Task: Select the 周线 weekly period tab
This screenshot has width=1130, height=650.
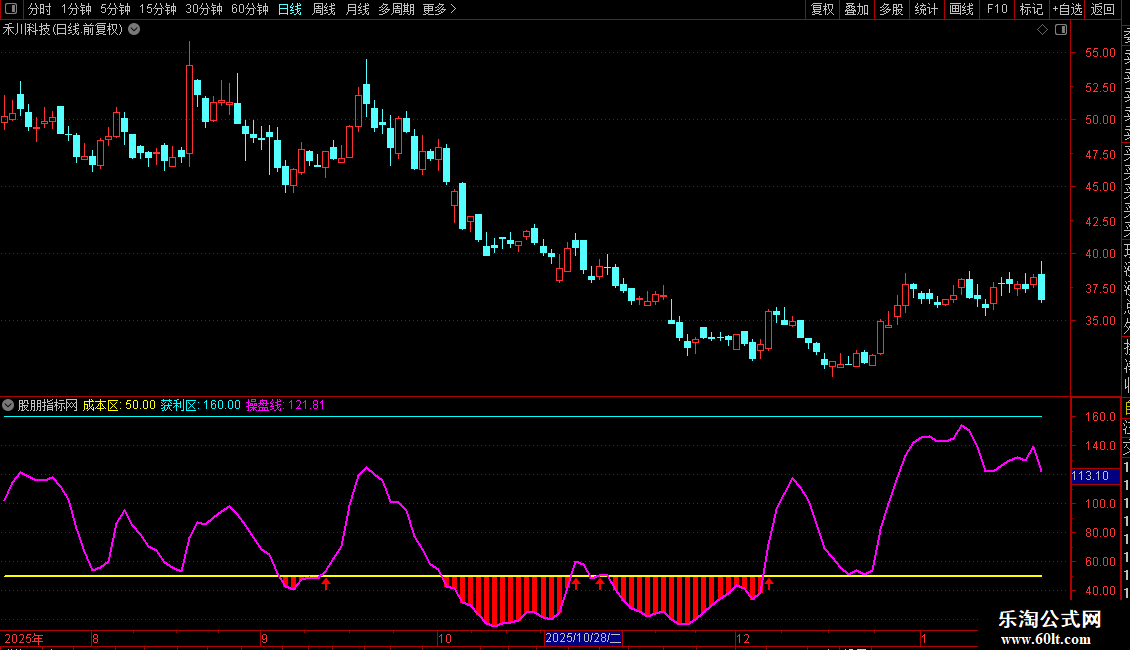Action: [x=324, y=9]
